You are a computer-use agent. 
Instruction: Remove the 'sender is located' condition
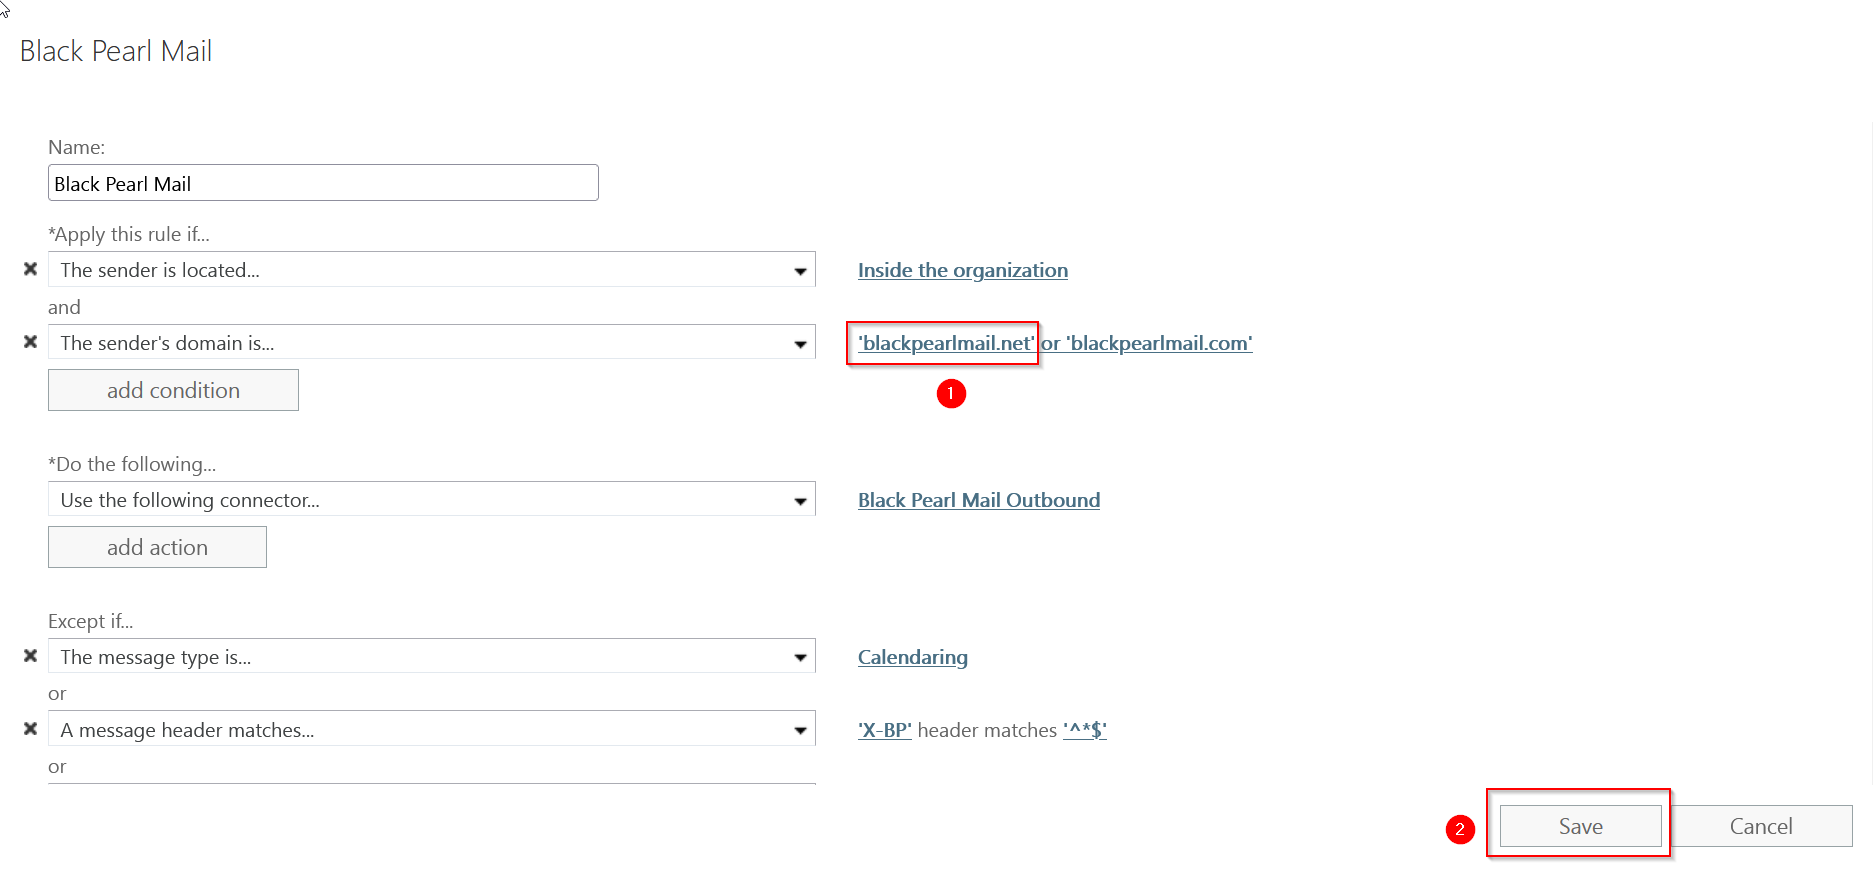coord(30,269)
